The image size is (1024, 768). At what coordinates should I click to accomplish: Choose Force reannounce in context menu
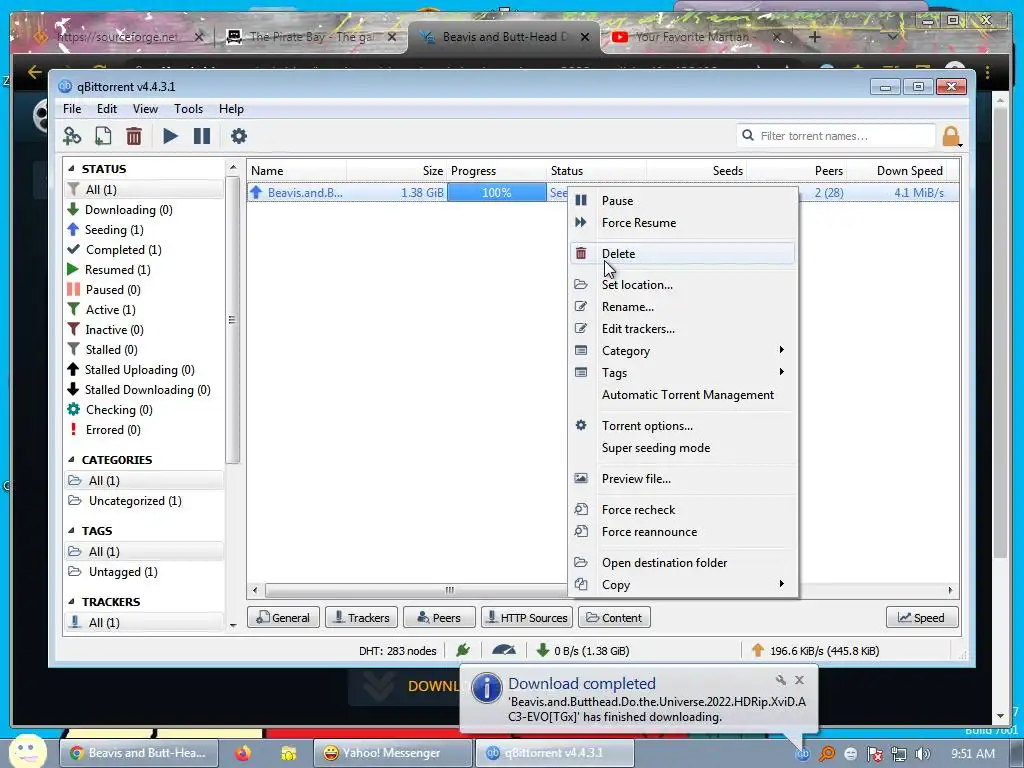pyautogui.click(x=682, y=532)
